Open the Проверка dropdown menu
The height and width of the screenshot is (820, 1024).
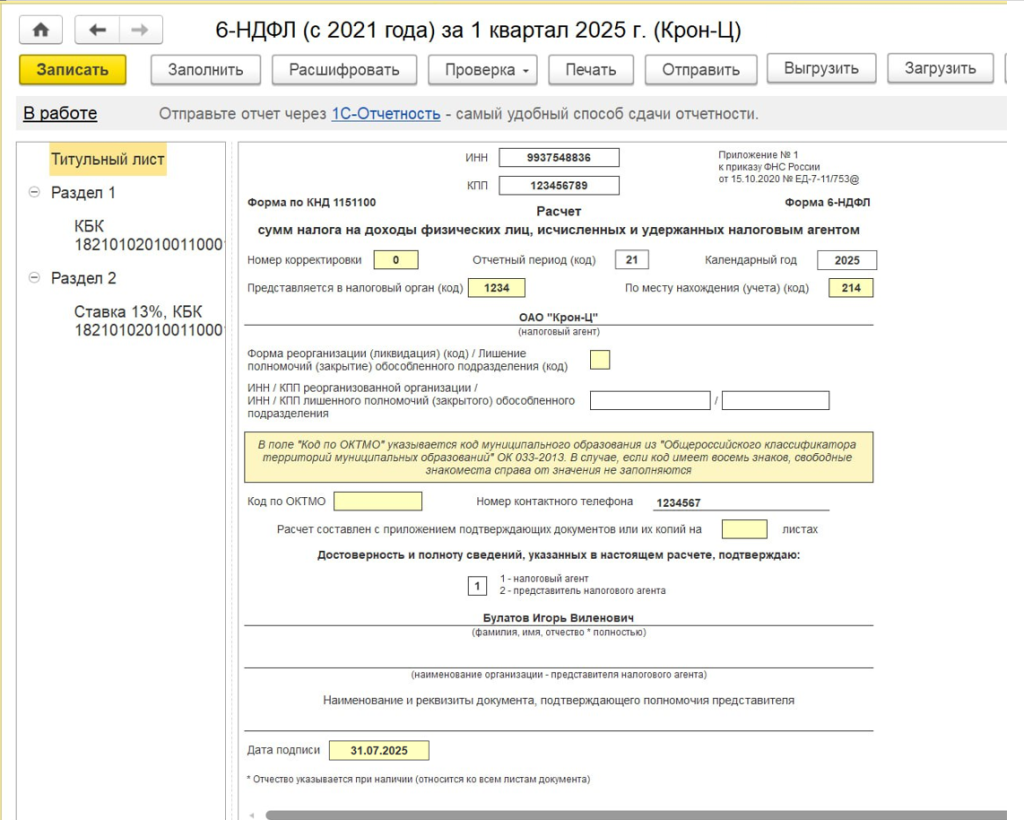pyautogui.click(x=483, y=69)
